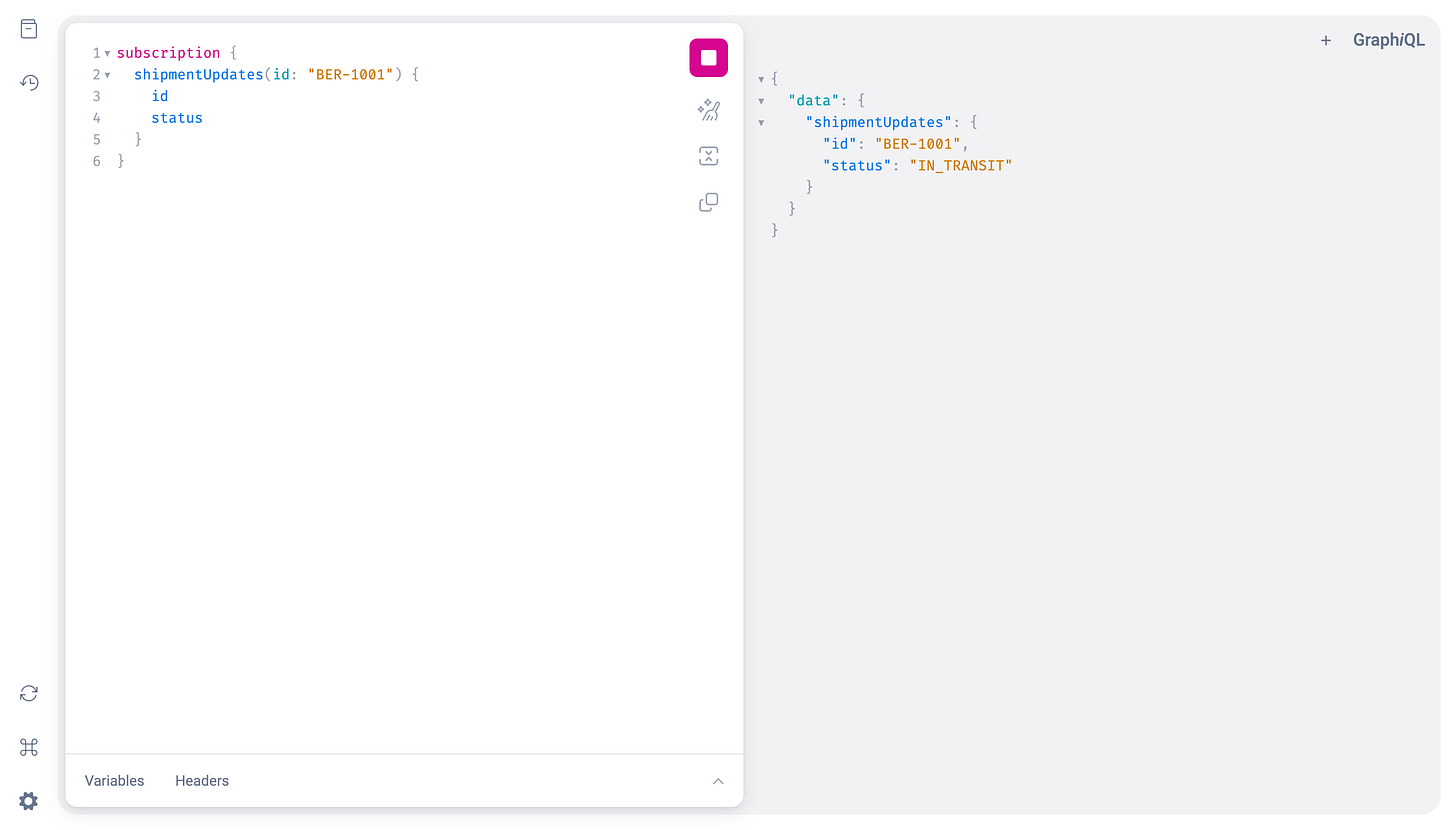Click the "IN_TRANSIT" value in response
Screen dimensions: 1456x830
coord(961,166)
